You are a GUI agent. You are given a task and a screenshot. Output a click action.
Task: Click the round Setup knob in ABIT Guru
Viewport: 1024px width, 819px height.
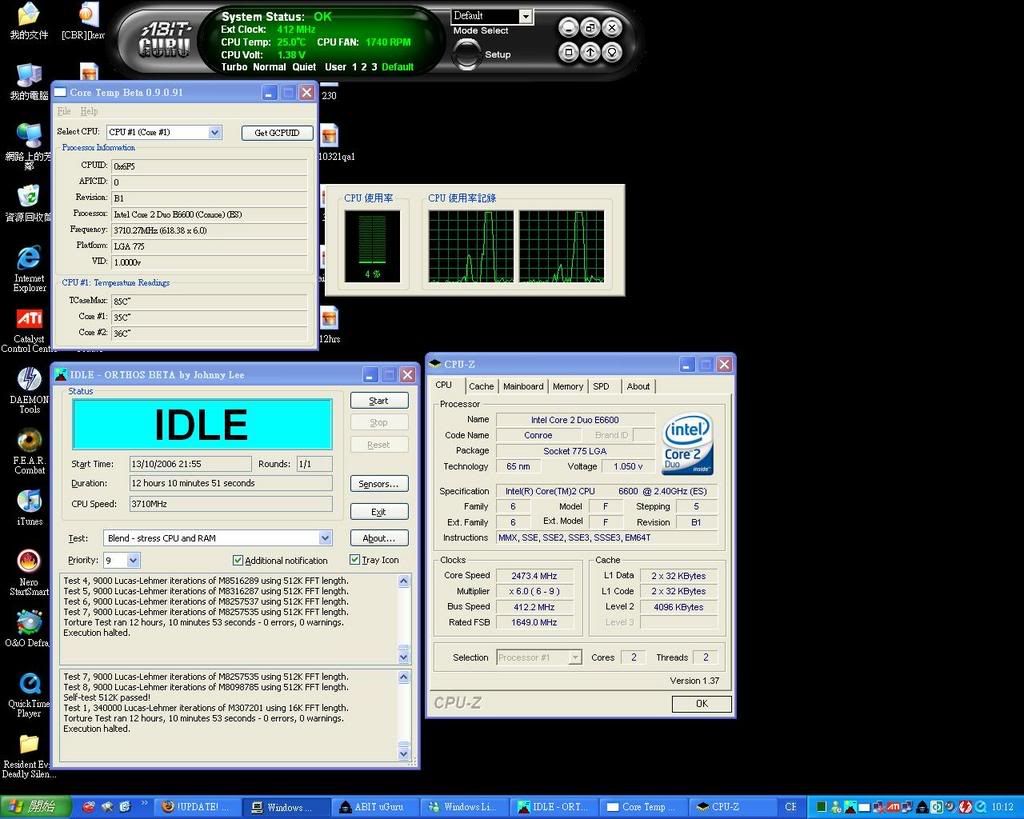pos(466,54)
